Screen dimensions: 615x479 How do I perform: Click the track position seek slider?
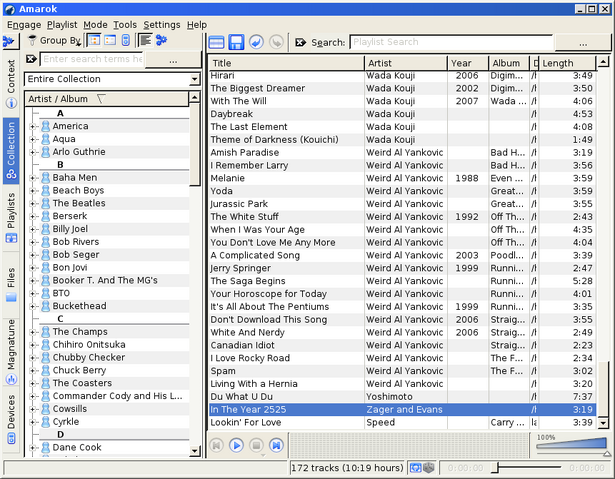[x=527, y=468]
